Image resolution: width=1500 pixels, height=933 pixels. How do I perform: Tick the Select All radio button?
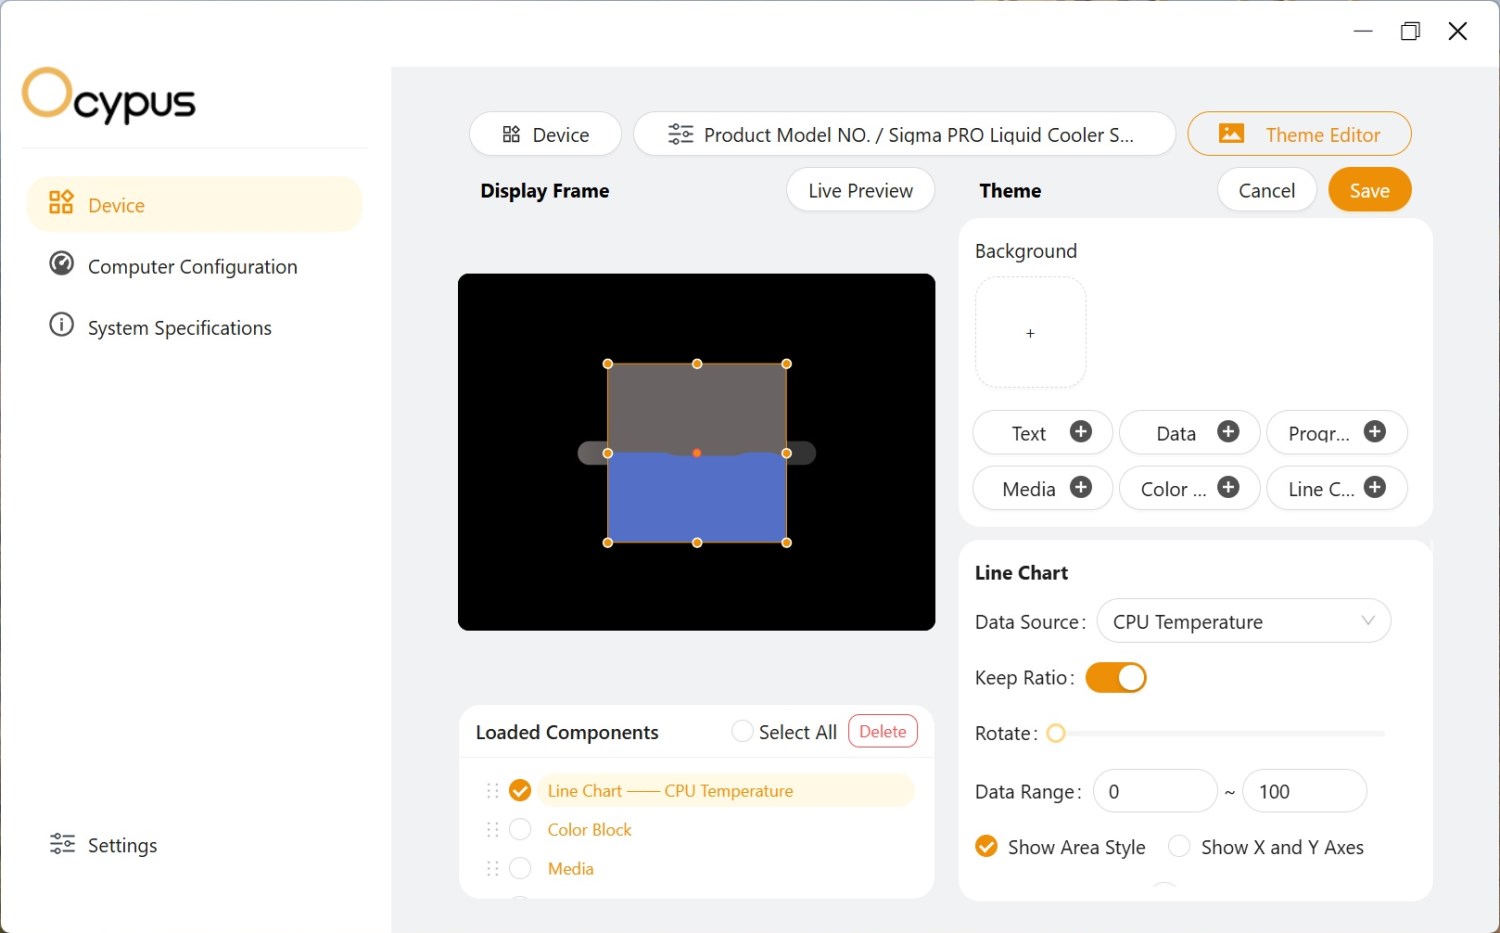tap(742, 732)
